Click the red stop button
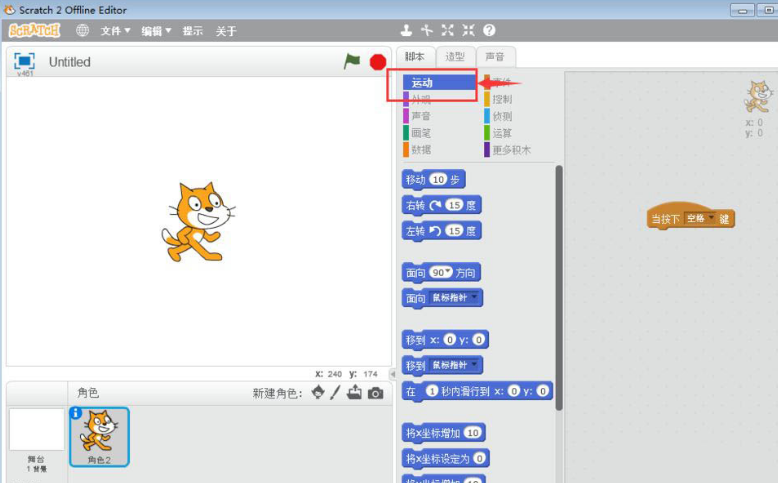 pyautogui.click(x=378, y=62)
